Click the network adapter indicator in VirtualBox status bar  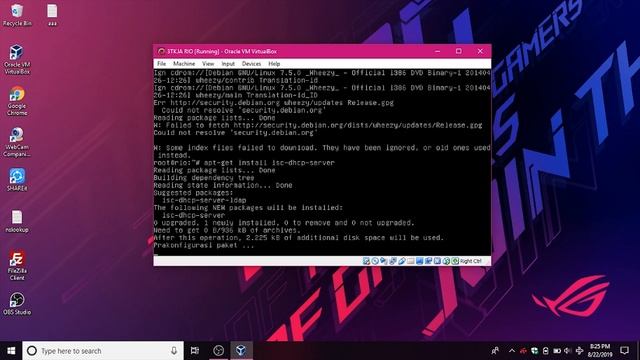393,261
